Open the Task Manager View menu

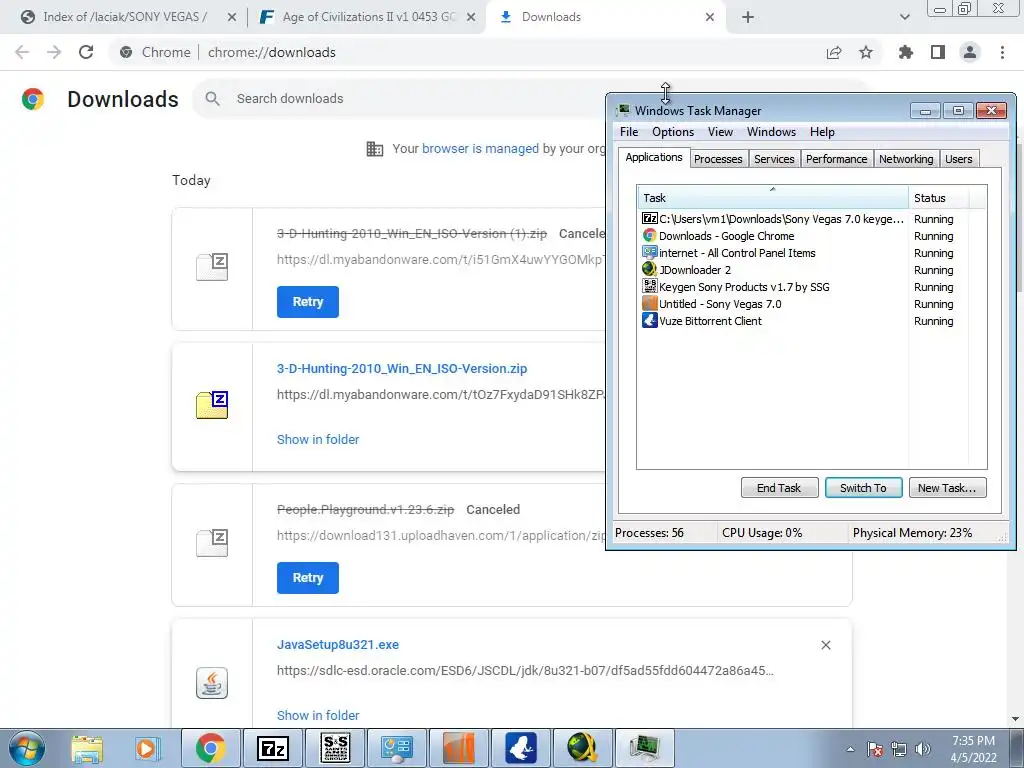coord(720,132)
